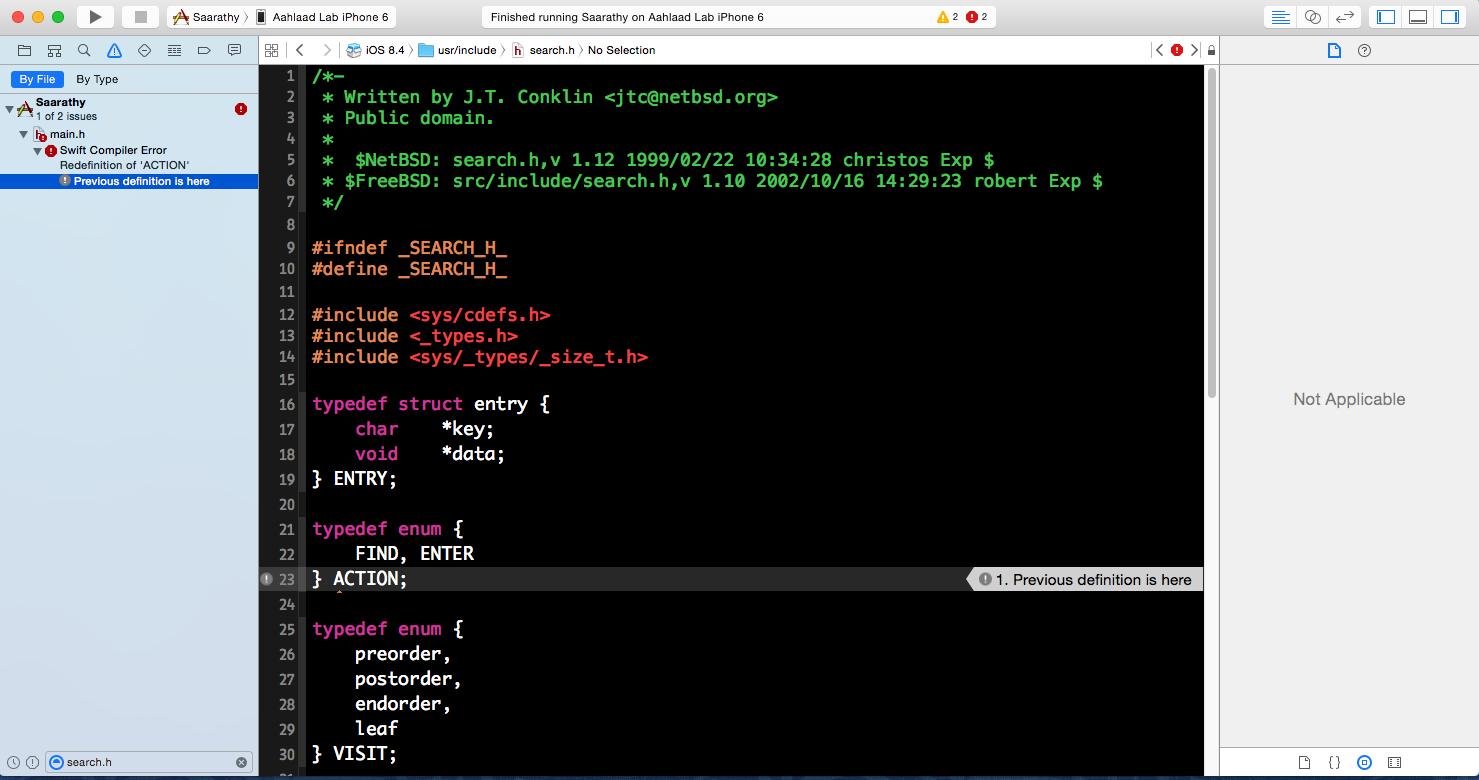Image resolution: width=1479 pixels, height=780 pixels.
Task: Toggle the Debug area visibility
Action: tap(1417, 17)
